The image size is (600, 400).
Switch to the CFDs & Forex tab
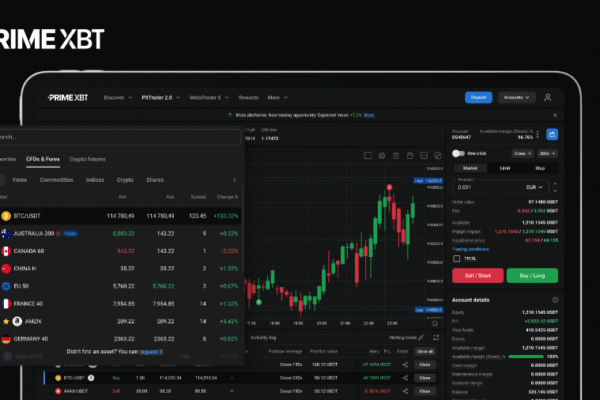tap(43, 159)
